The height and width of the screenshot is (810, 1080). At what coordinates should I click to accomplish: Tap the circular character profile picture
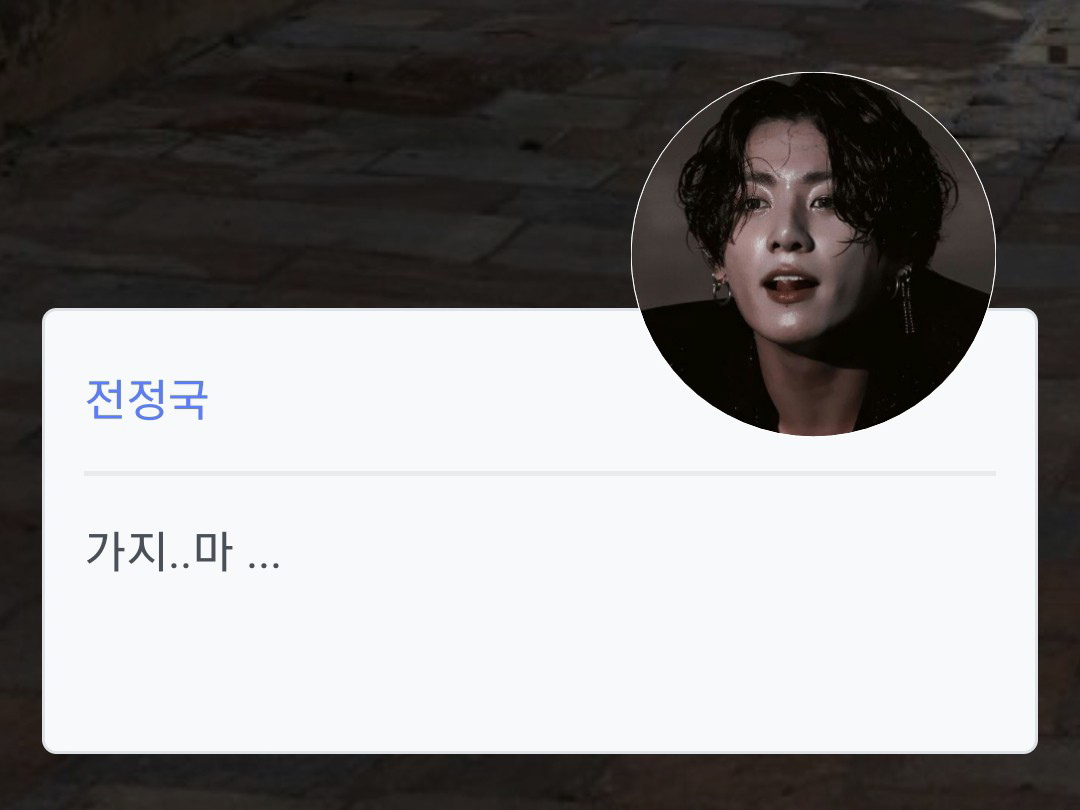click(813, 254)
